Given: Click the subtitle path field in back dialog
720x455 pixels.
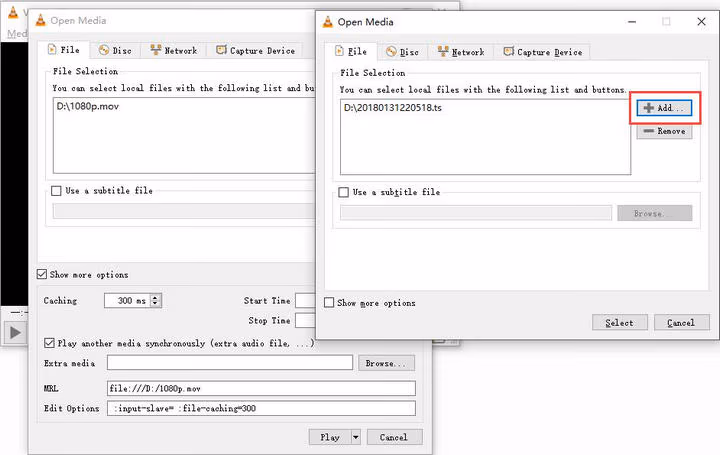Looking at the screenshot, I should click(184, 212).
